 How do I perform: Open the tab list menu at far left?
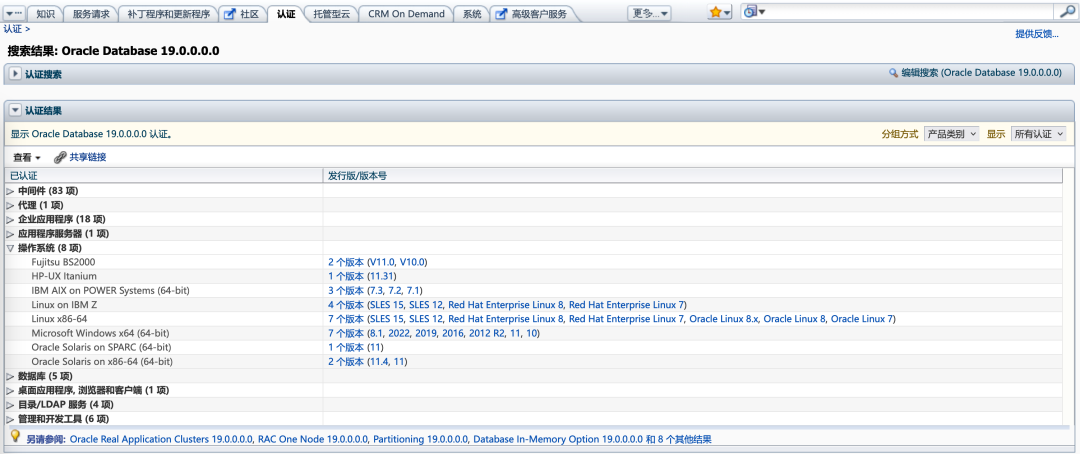[x=14, y=13]
